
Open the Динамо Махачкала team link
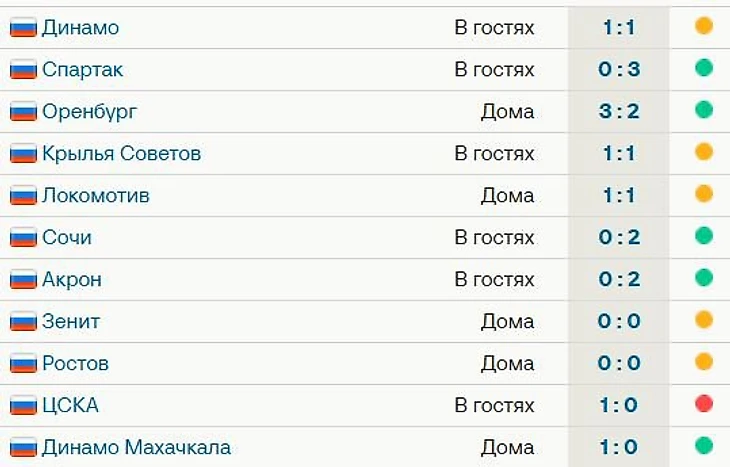pyautogui.click(x=136, y=447)
